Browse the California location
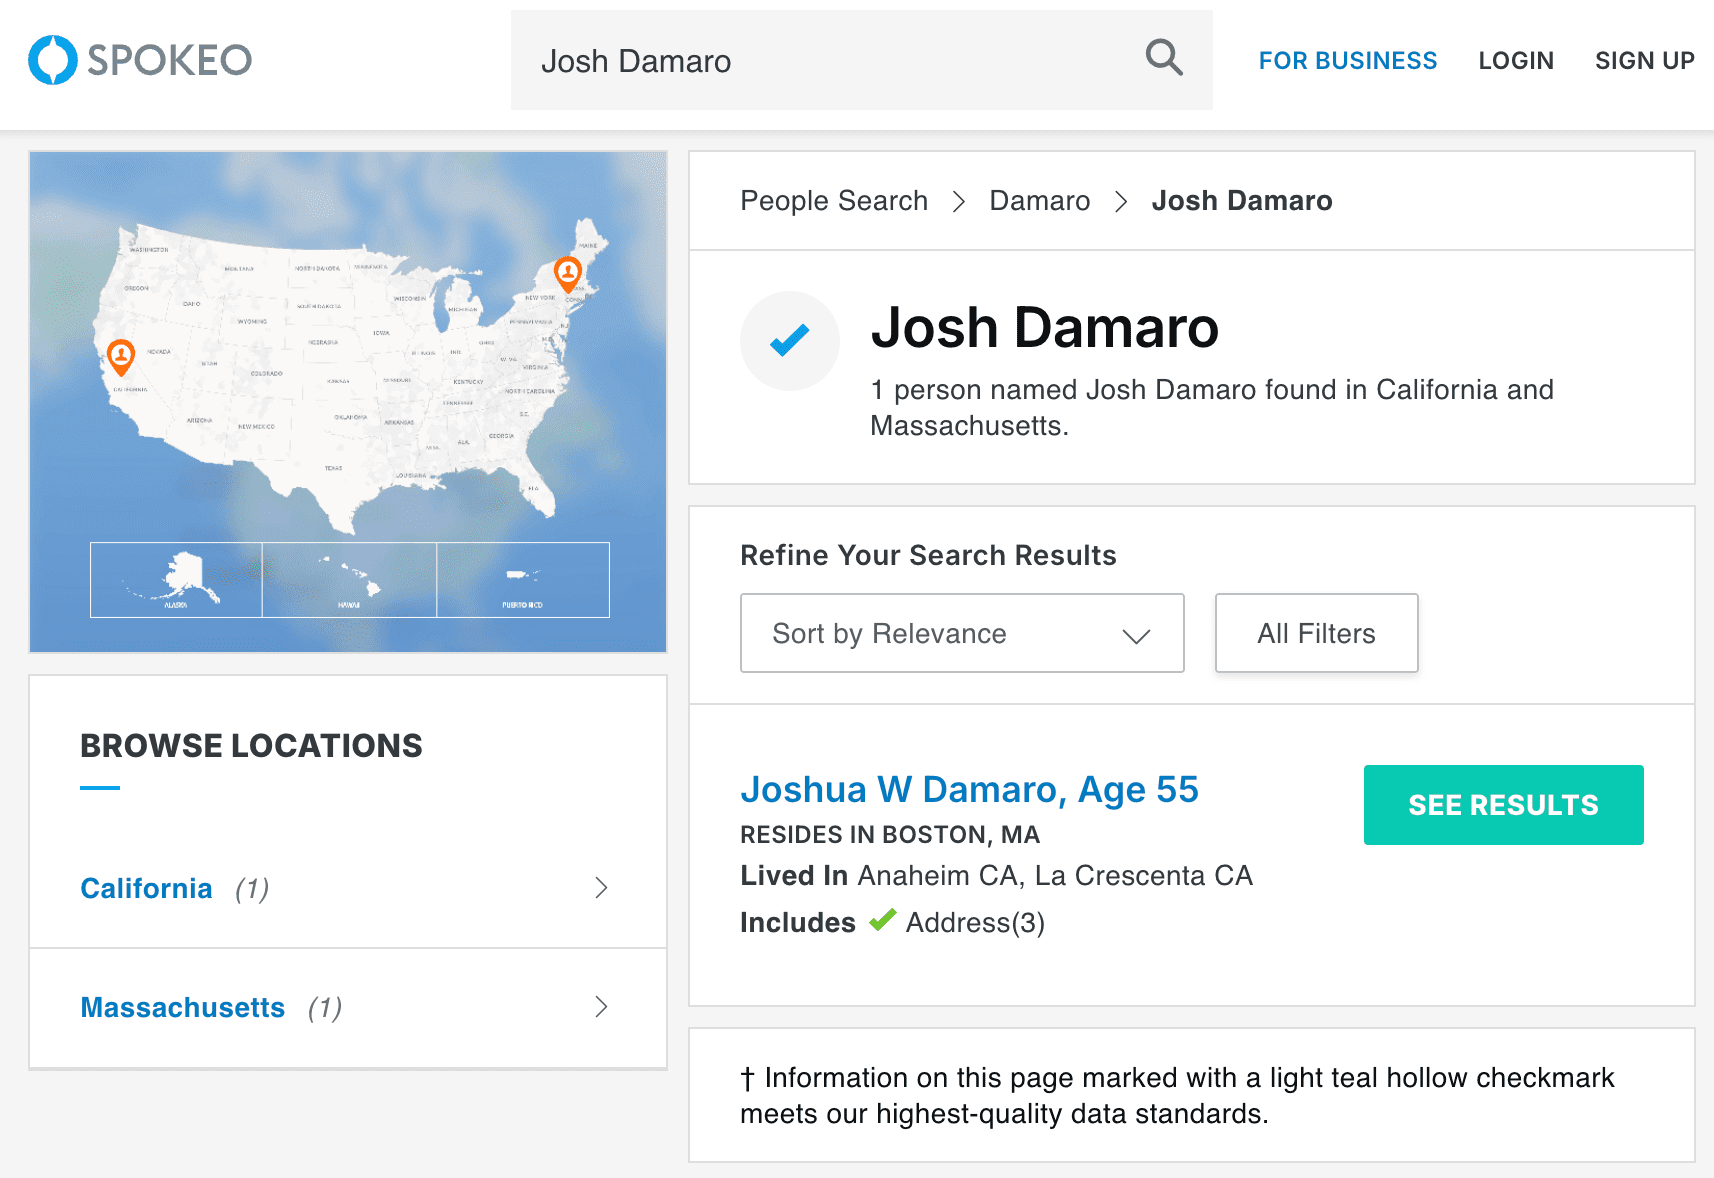1714x1178 pixels. point(146,889)
